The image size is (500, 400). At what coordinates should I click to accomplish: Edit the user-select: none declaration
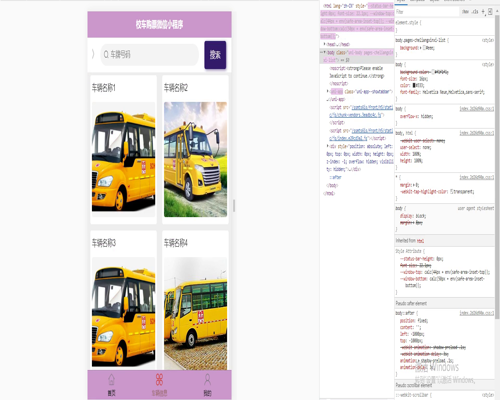(415, 147)
